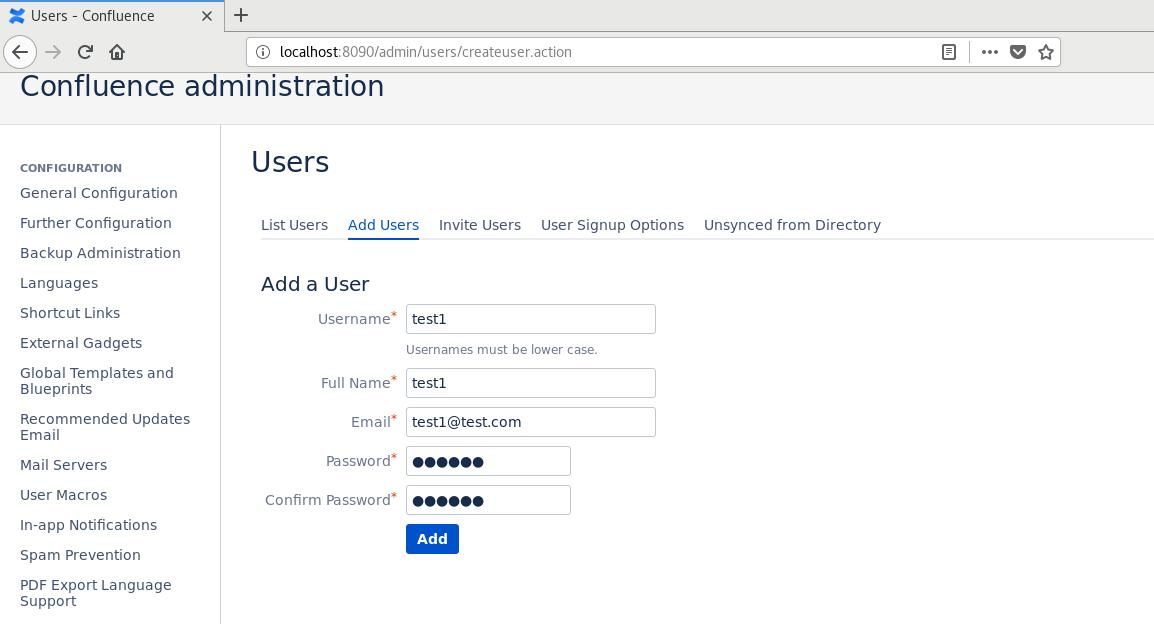Click the Confluence administration heading
Viewport: 1154px width, 624px height.
pos(202,87)
